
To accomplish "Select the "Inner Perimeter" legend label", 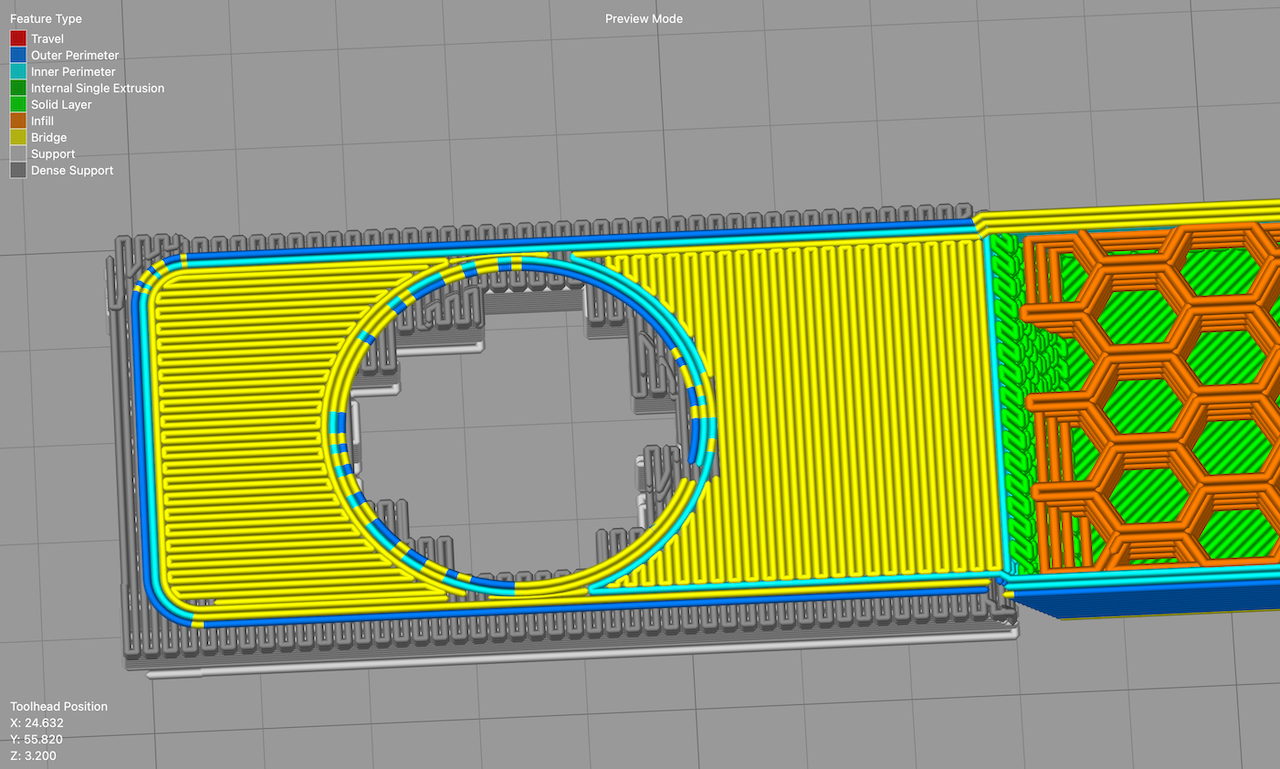I will coord(73,72).
